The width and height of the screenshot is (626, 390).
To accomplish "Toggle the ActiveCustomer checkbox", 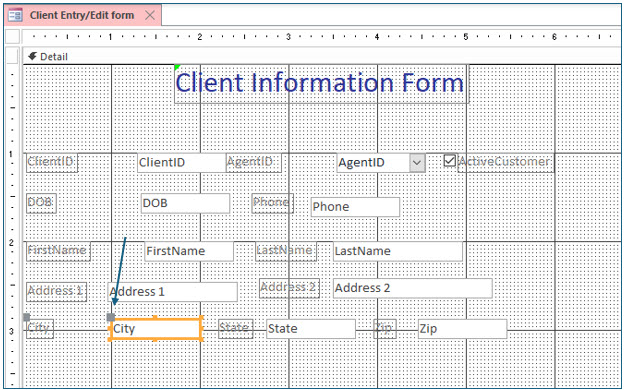I will click(x=450, y=160).
